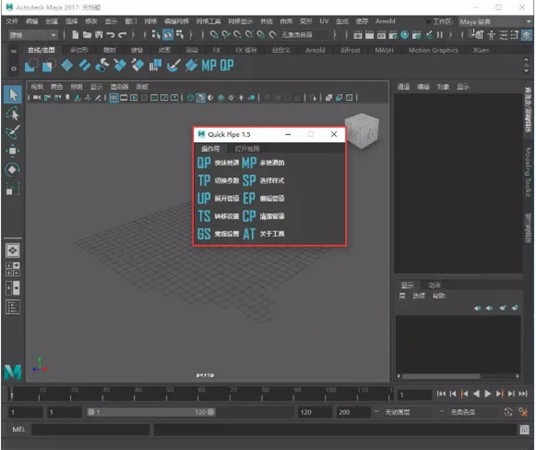Toggle the four-pane layout button
The width and height of the screenshot is (536, 450).
13,269
